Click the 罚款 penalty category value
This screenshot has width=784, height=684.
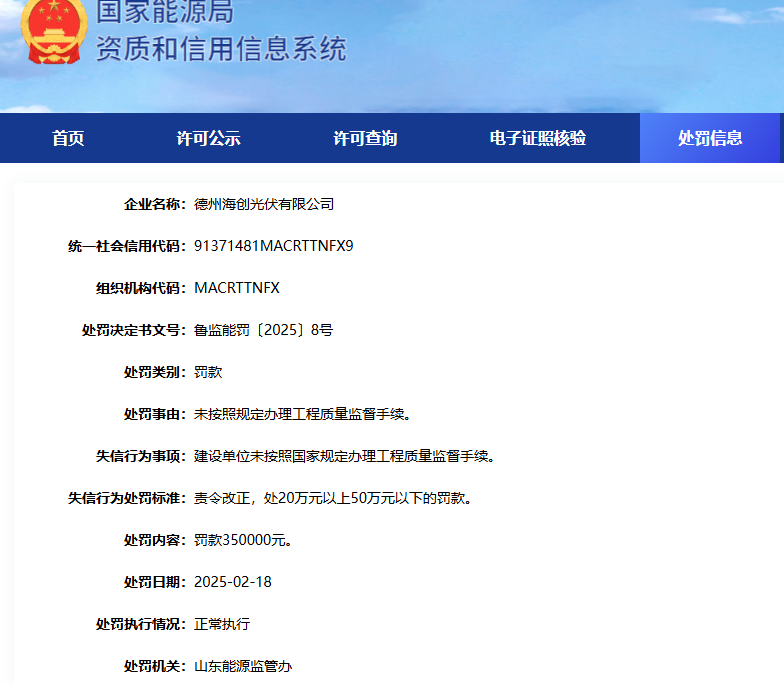[x=208, y=372]
